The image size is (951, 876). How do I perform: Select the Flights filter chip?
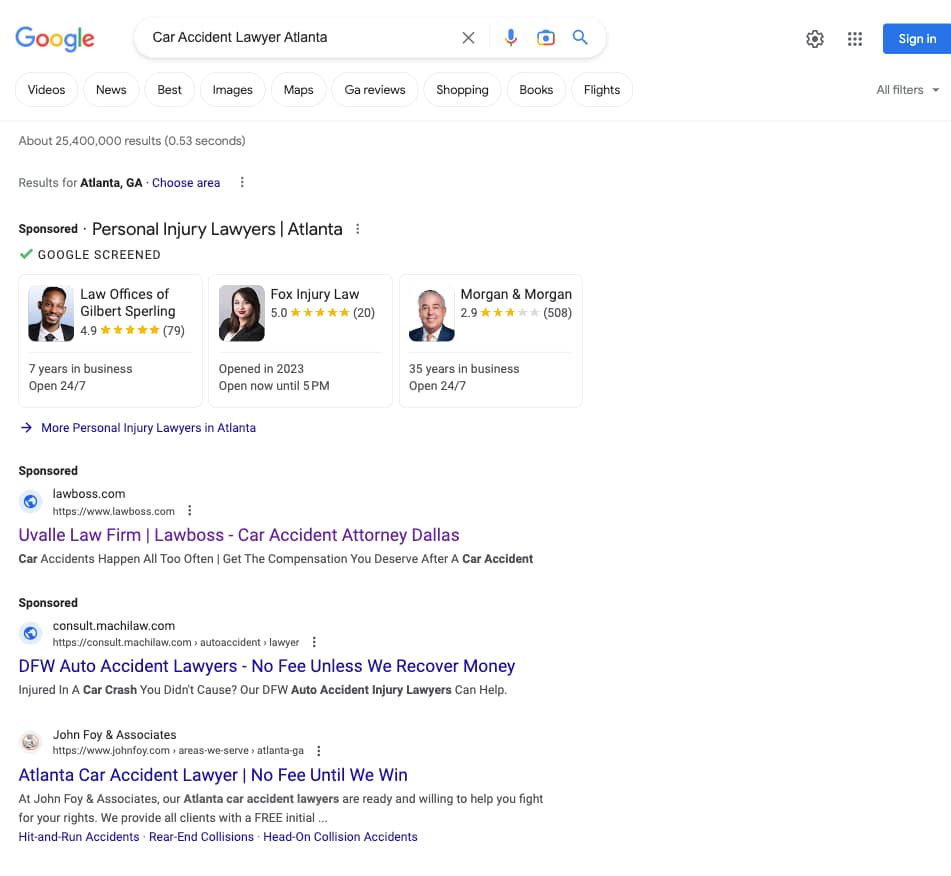pyautogui.click(x=602, y=90)
